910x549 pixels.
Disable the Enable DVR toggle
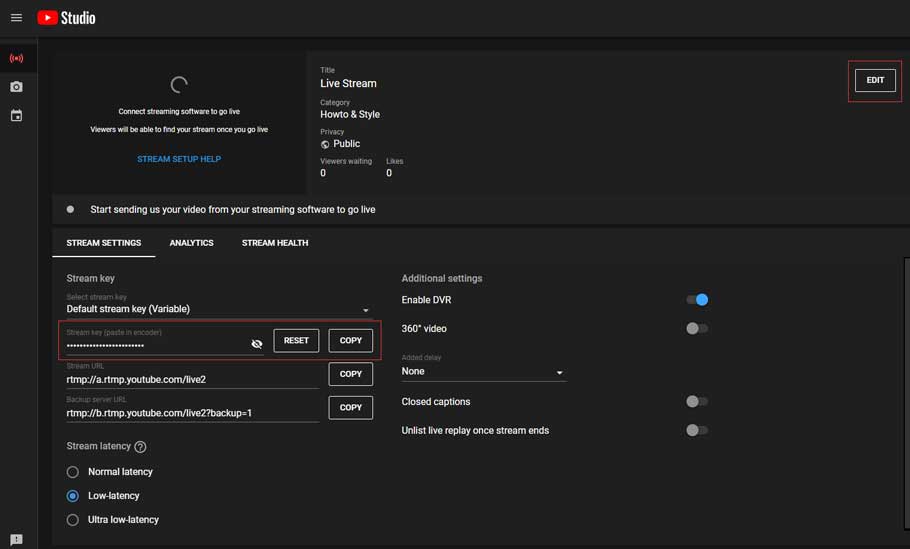(x=697, y=300)
